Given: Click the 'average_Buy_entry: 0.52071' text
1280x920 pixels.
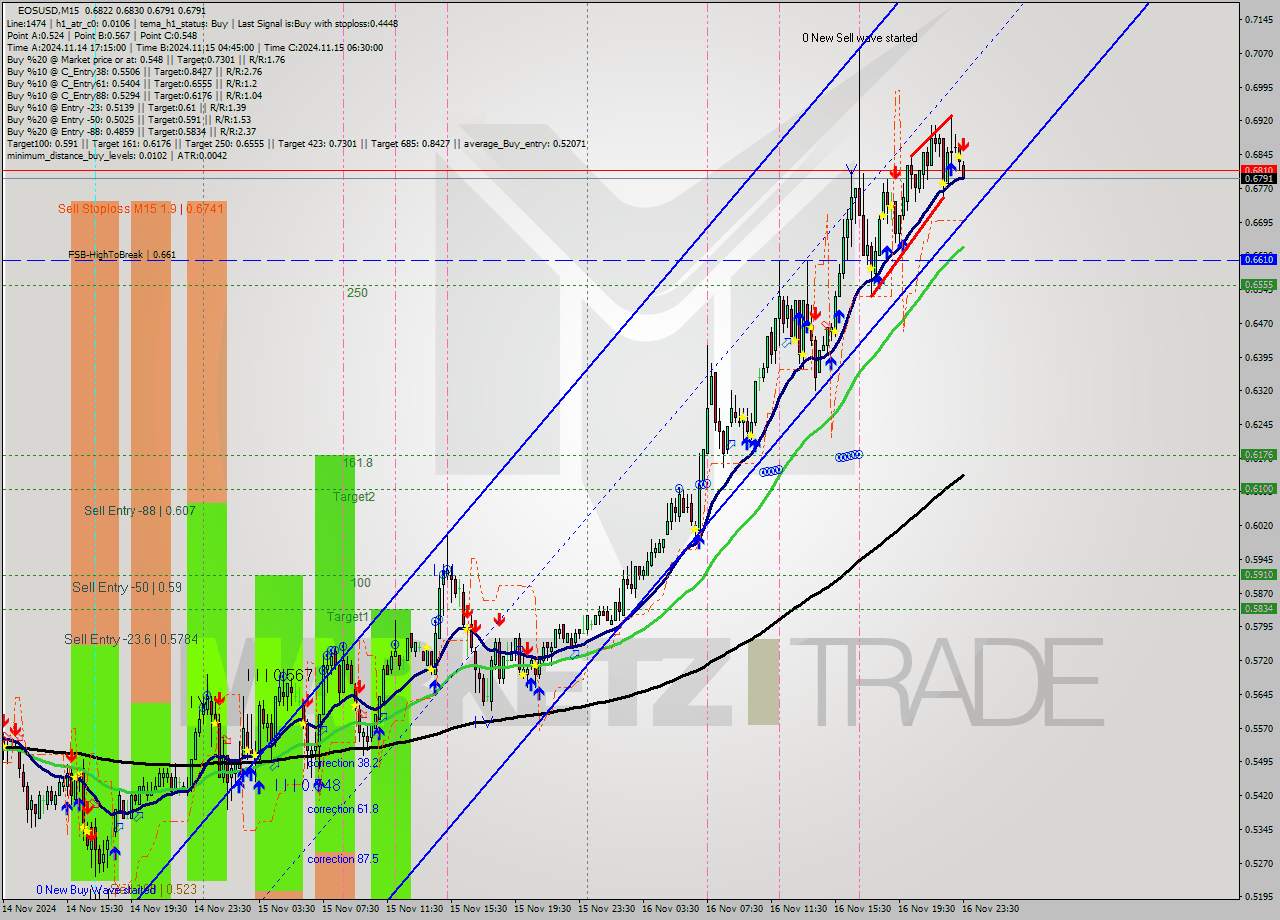Looking at the screenshot, I should pyautogui.click(x=525, y=144).
